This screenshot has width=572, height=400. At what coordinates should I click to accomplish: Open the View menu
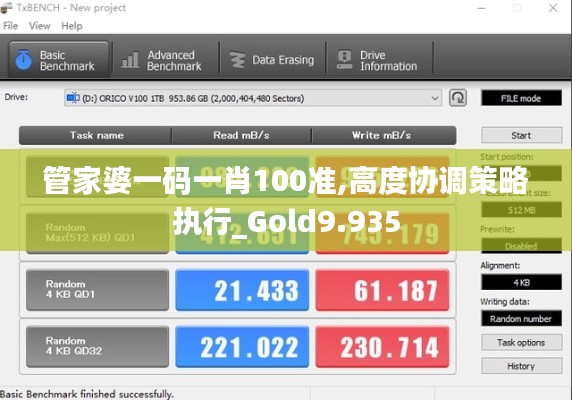tap(39, 26)
